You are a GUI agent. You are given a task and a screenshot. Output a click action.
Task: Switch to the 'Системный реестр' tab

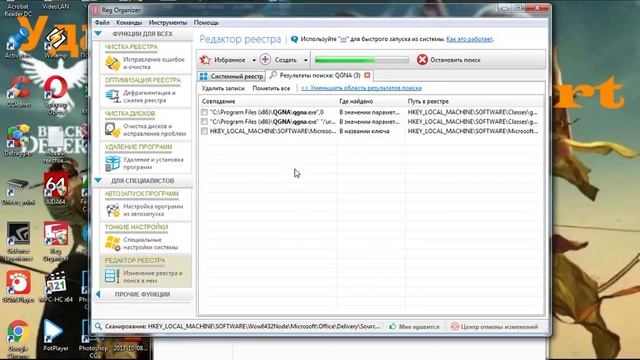click(231, 76)
